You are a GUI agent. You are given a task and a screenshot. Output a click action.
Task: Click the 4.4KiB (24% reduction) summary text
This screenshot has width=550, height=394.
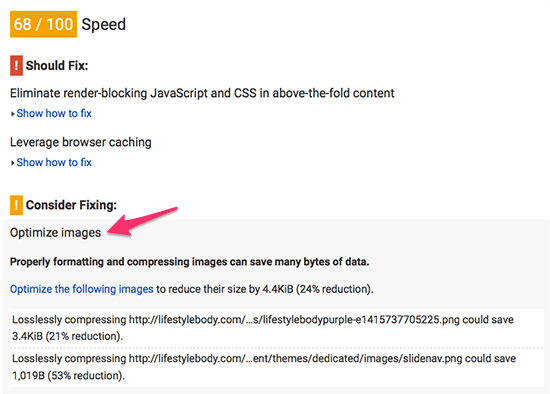[317, 289]
